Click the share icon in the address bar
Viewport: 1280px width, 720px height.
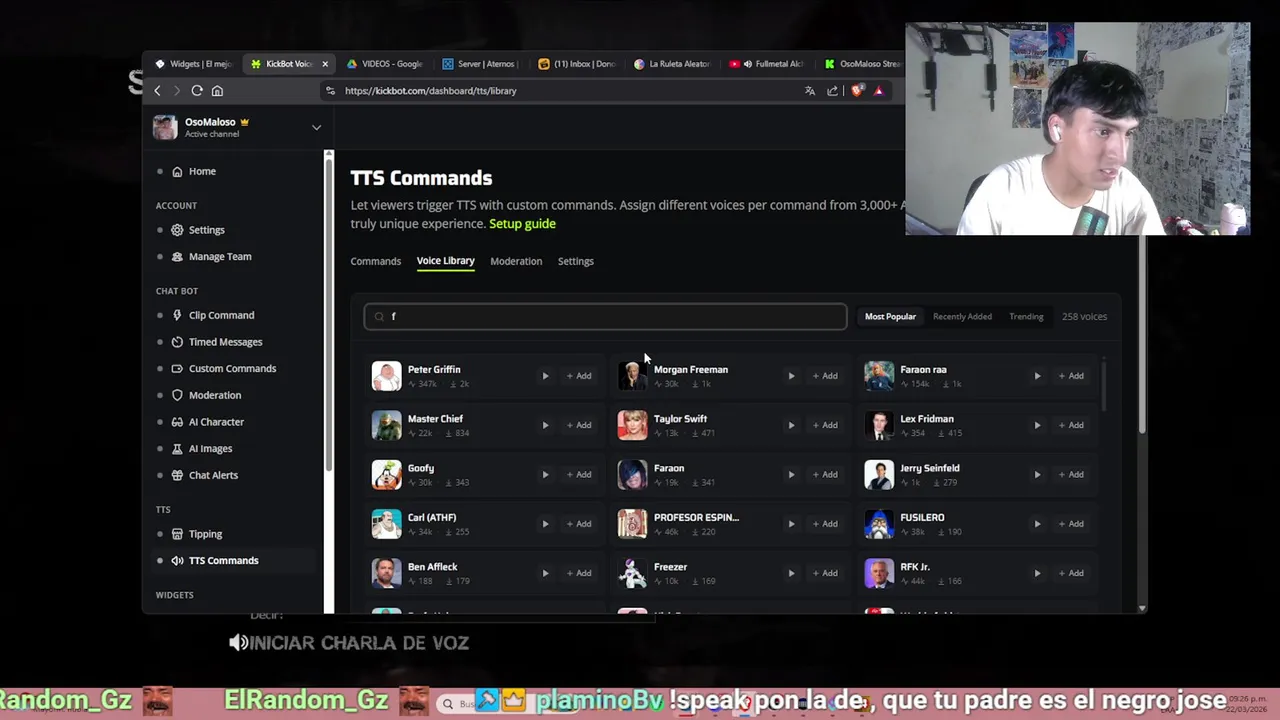[x=832, y=91]
